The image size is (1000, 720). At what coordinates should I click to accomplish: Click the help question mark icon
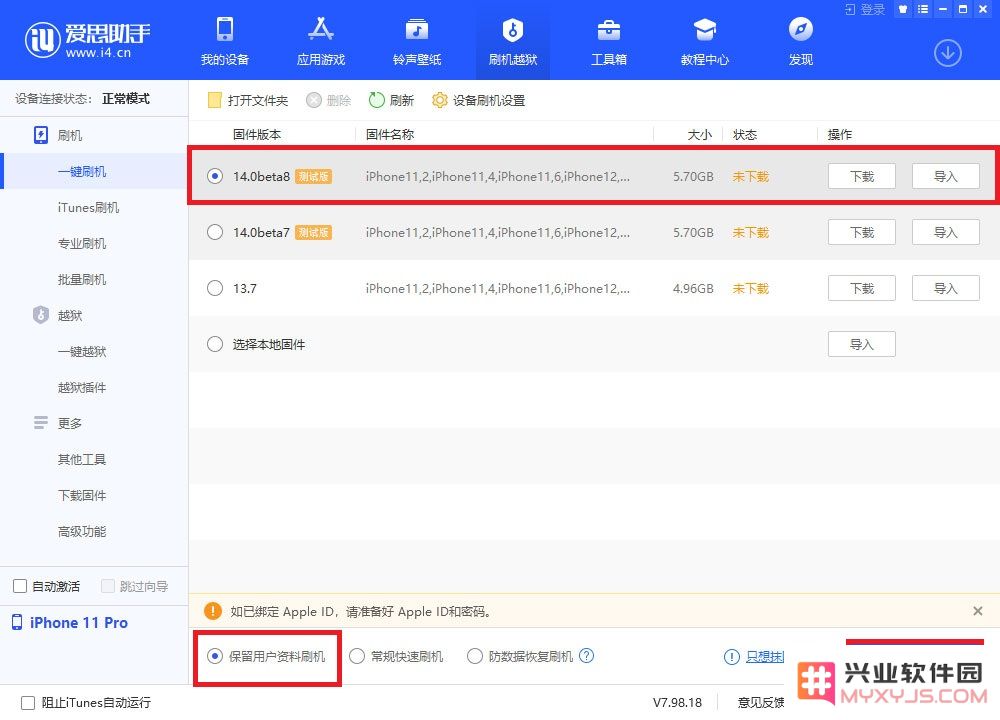(x=587, y=656)
